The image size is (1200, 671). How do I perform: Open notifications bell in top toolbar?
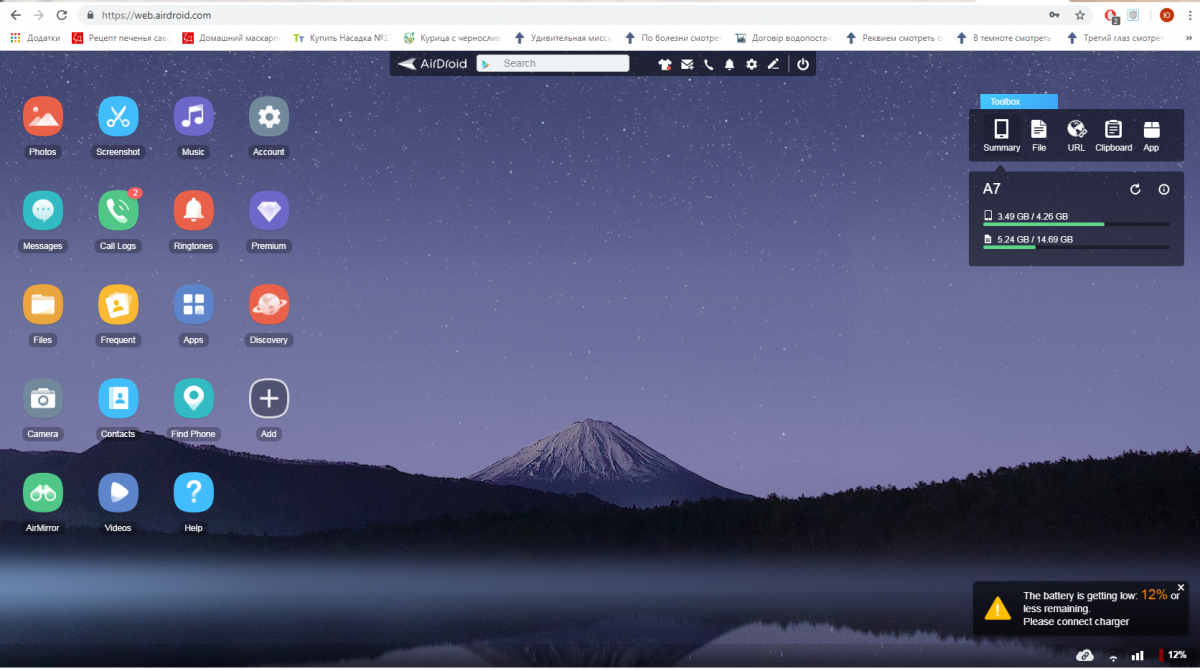coord(729,64)
